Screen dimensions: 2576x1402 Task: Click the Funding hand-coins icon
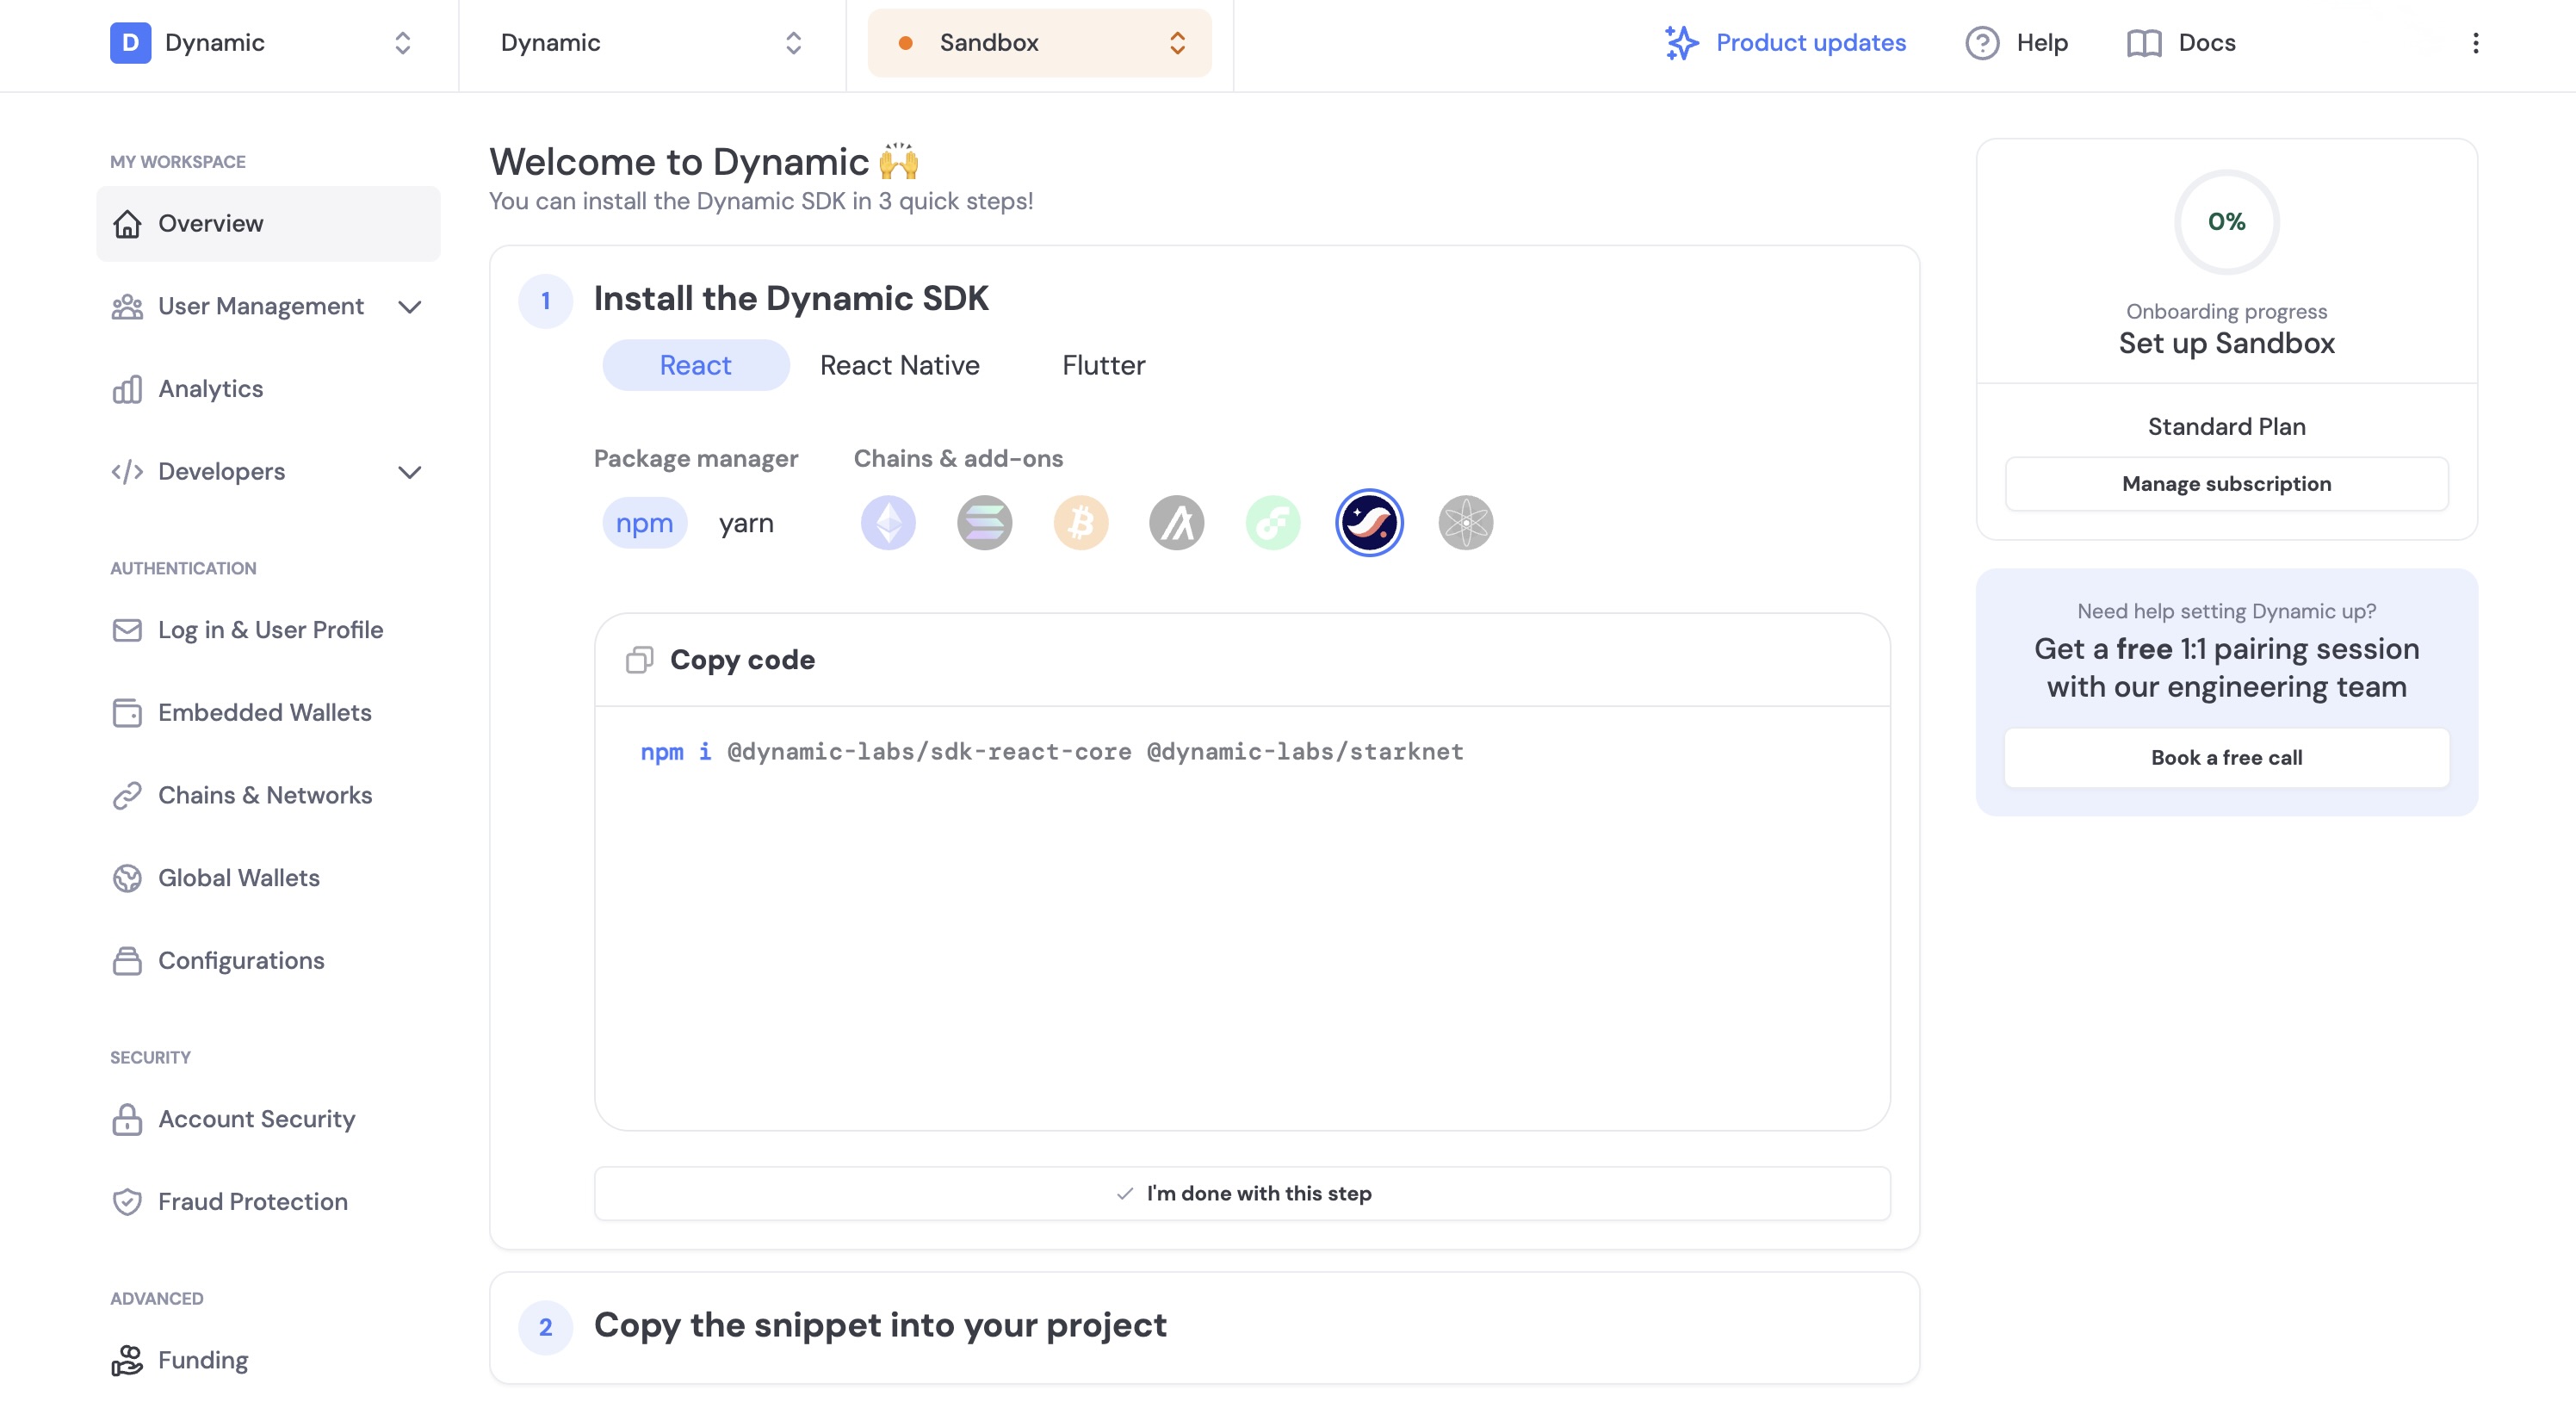pyautogui.click(x=127, y=1360)
